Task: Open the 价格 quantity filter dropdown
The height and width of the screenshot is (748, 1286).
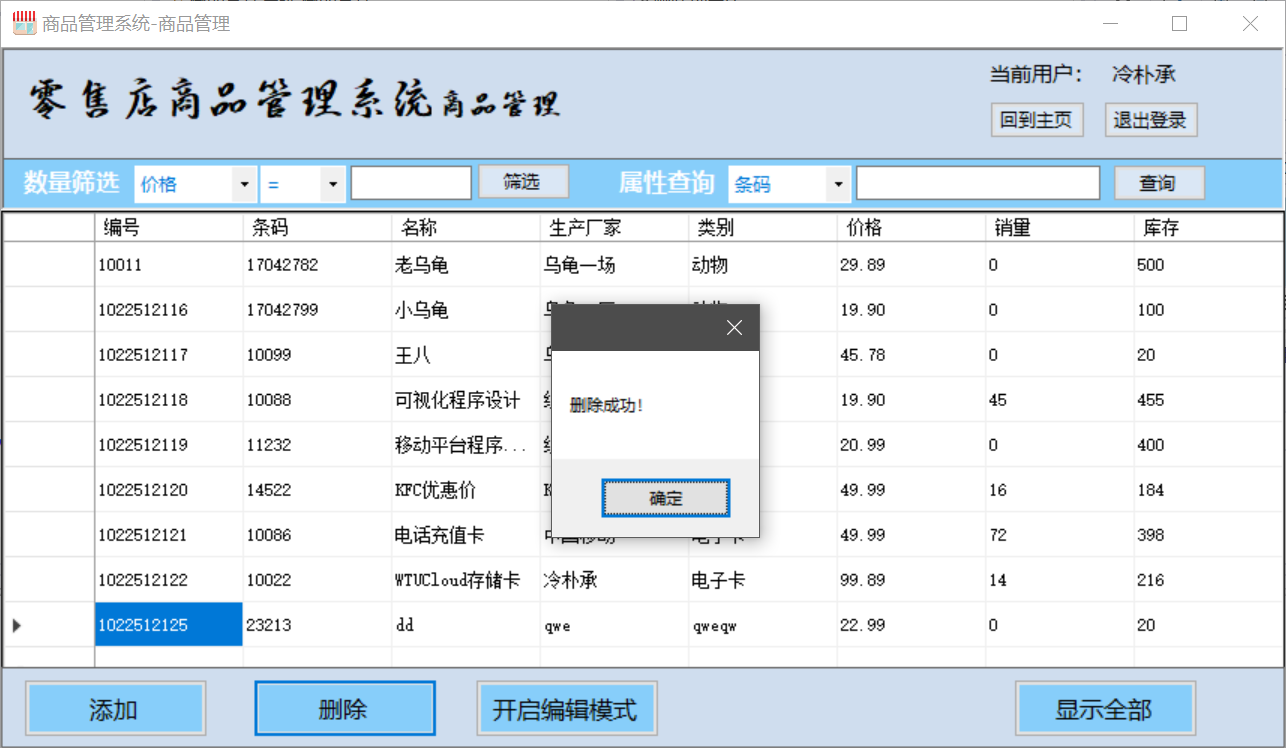Action: point(244,184)
